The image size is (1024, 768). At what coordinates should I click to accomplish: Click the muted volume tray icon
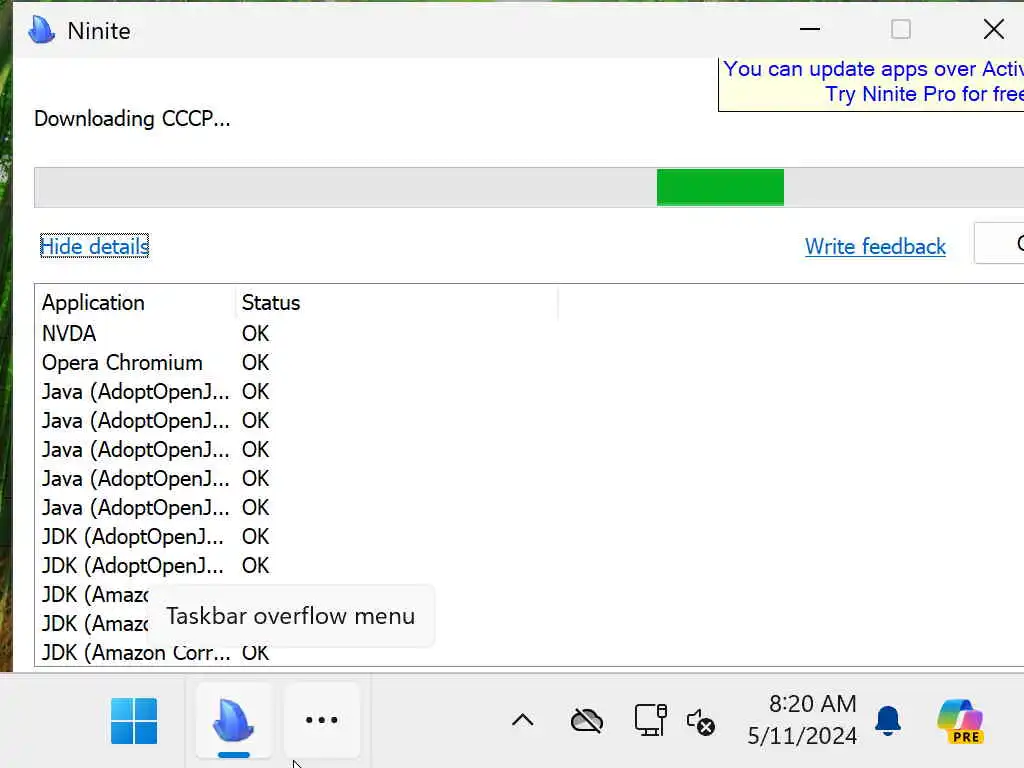click(701, 722)
